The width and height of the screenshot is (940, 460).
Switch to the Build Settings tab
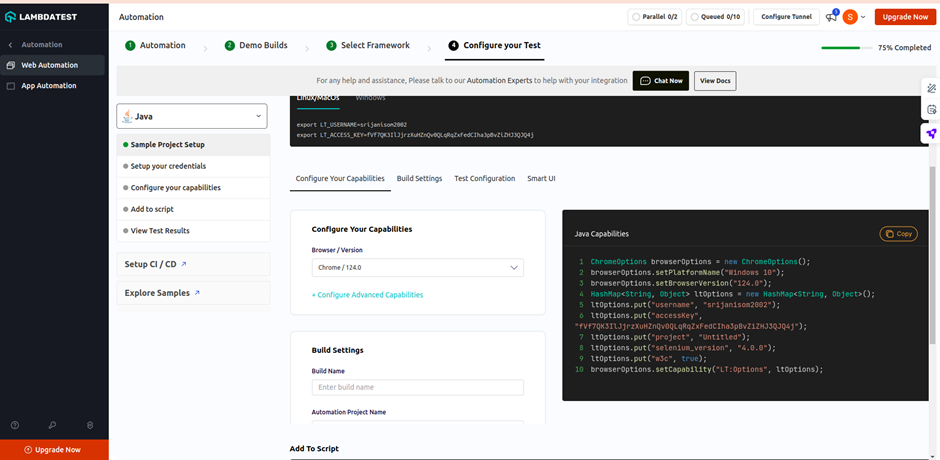[419, 178]
